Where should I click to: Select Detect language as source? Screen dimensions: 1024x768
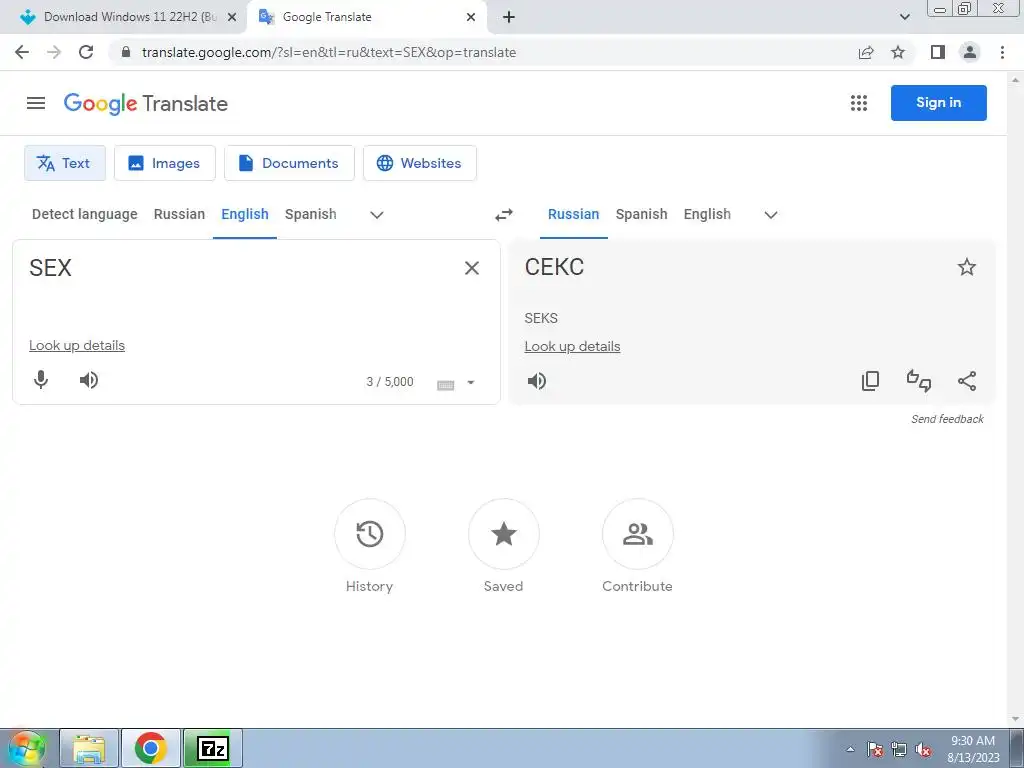click(x=85, y=214)
